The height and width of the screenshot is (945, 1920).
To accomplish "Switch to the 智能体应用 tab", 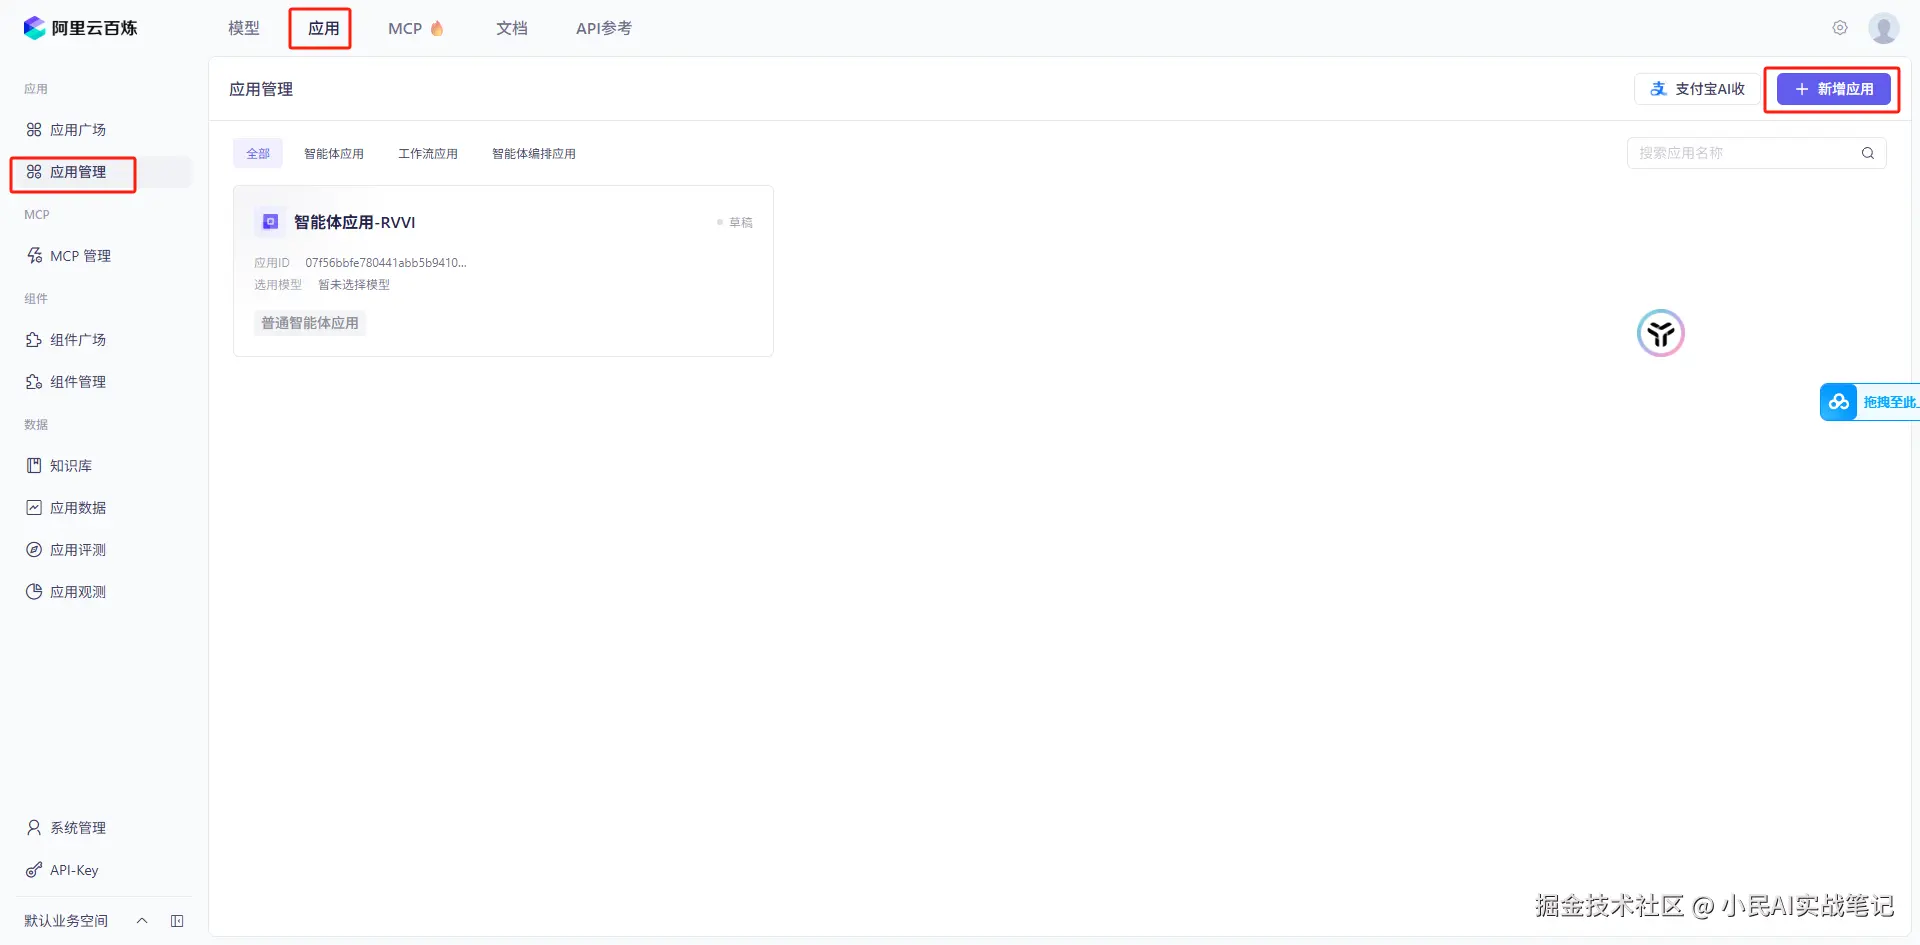I will pos(334,153).
